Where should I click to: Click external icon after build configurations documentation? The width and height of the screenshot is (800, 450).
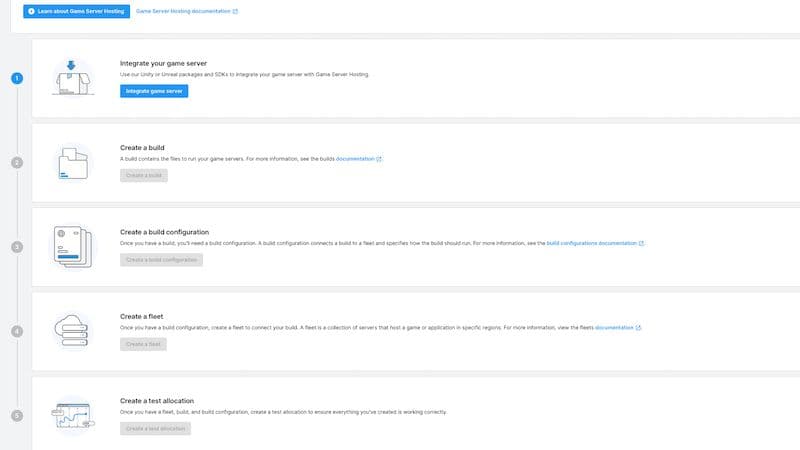click(642, 243)
